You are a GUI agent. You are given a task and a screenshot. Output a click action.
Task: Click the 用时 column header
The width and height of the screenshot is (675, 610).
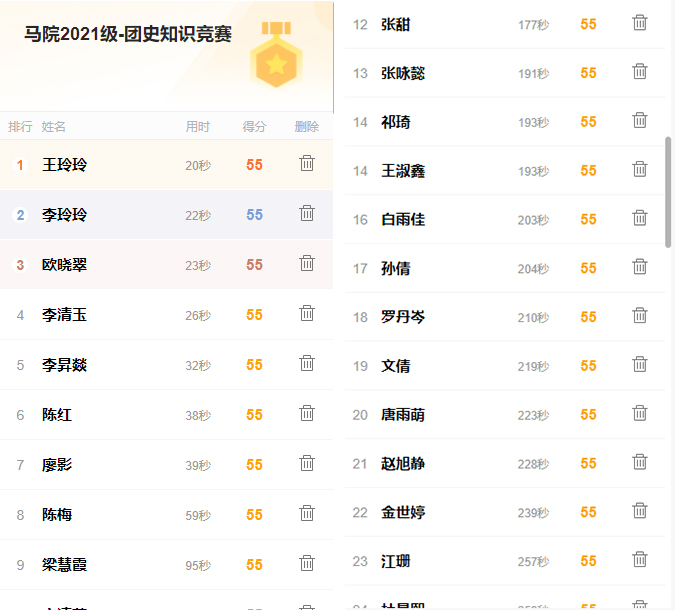click(x=197, y=127)
